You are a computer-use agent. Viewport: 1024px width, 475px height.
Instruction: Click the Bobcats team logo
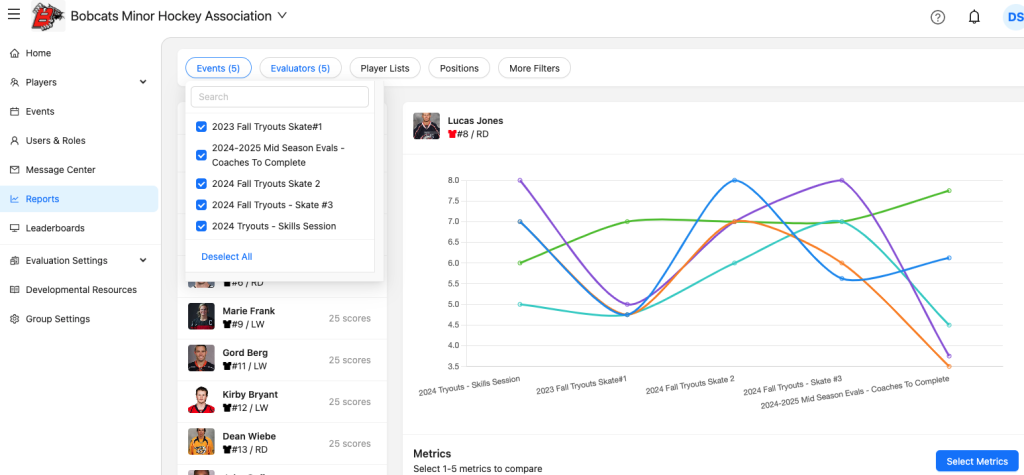point(45,16)
